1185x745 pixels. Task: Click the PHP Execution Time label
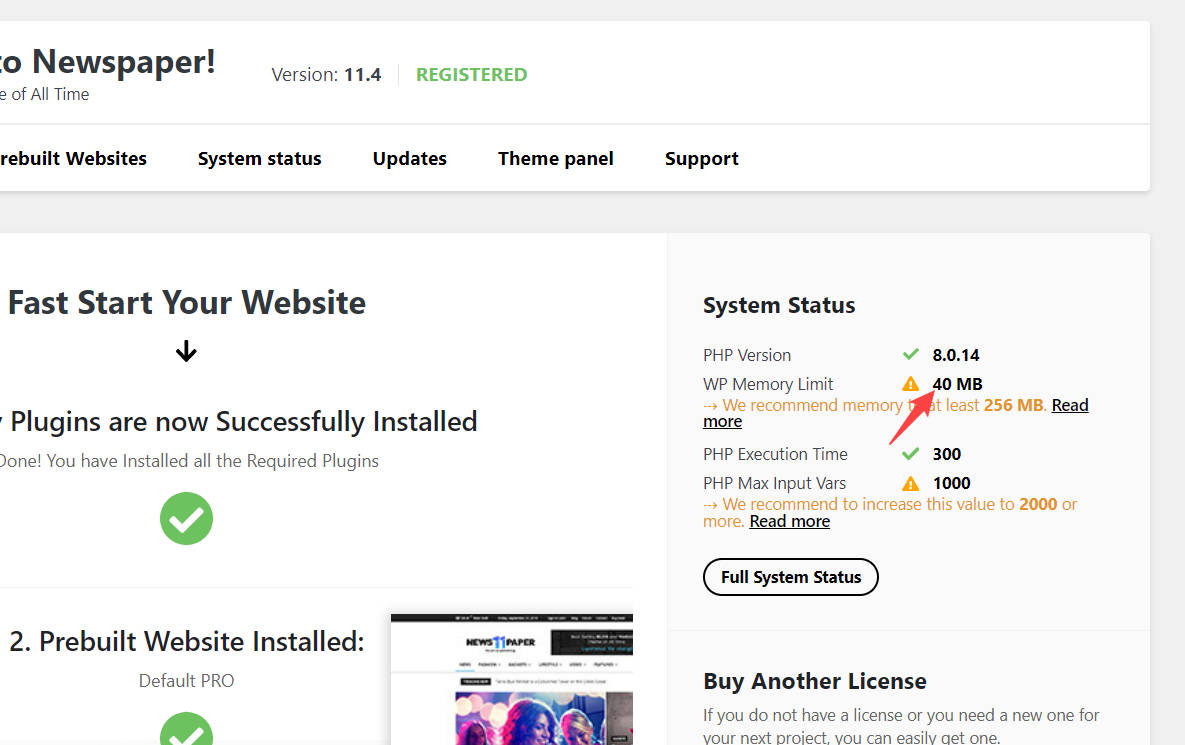pyautogui.click(x=775, y=454)
